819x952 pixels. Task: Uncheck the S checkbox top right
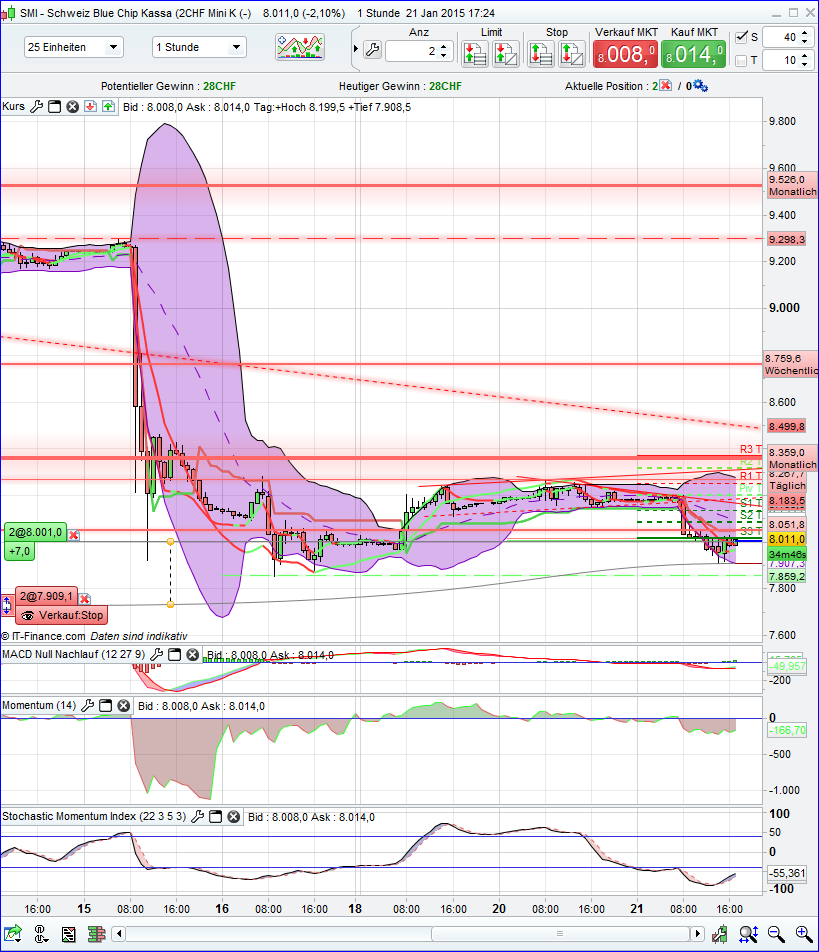pos(741,36)
